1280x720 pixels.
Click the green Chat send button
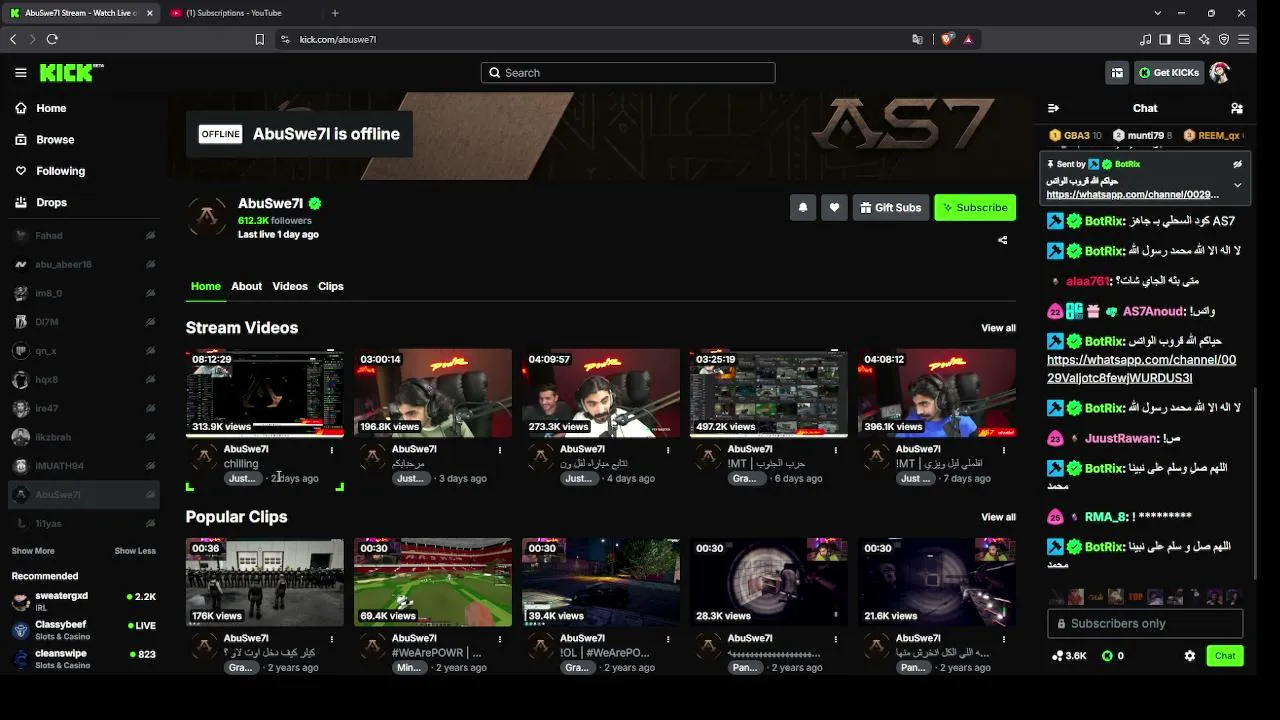(x=1225, y=656)
